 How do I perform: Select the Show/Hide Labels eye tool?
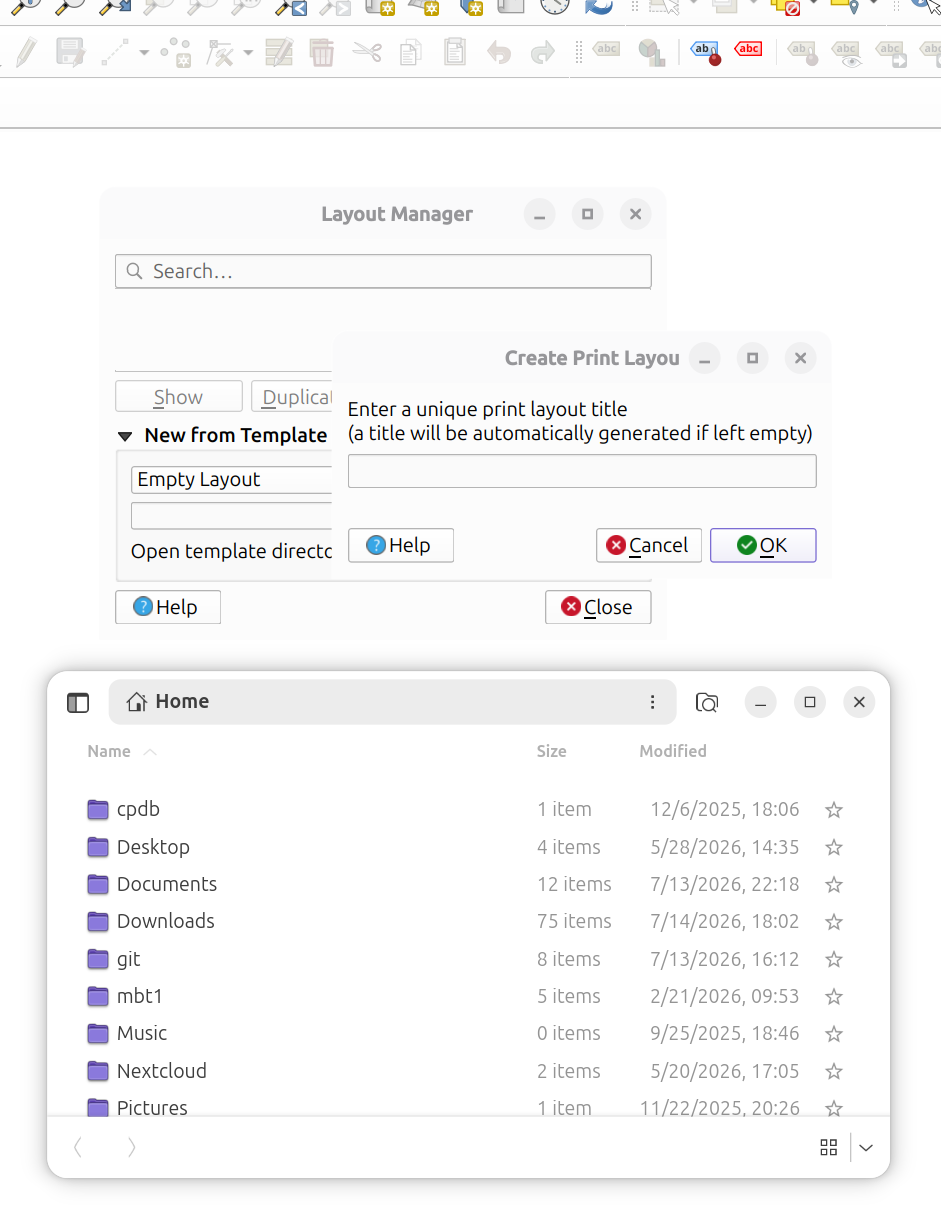point(846,51)
